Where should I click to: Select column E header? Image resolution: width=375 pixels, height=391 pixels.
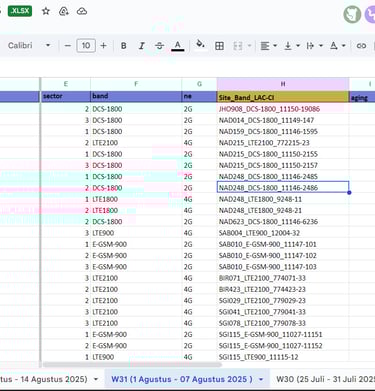coord(66,84)
